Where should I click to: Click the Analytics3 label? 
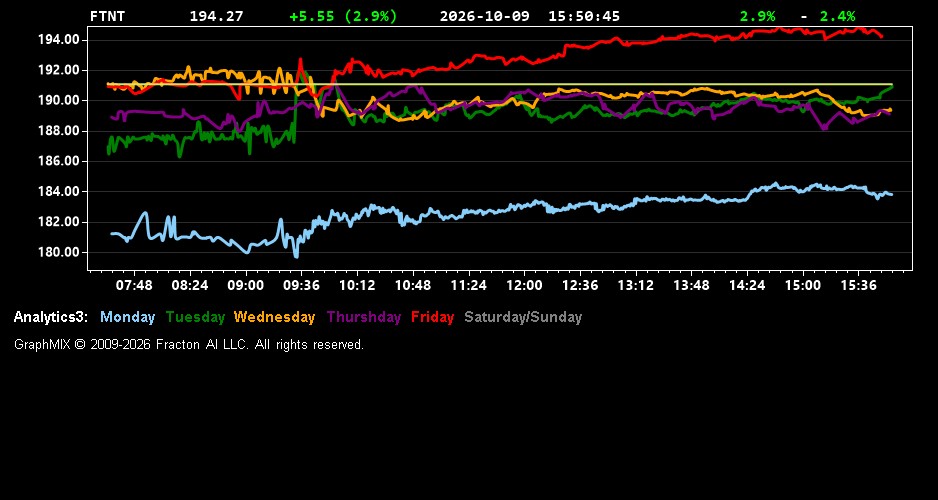point(51,317)
